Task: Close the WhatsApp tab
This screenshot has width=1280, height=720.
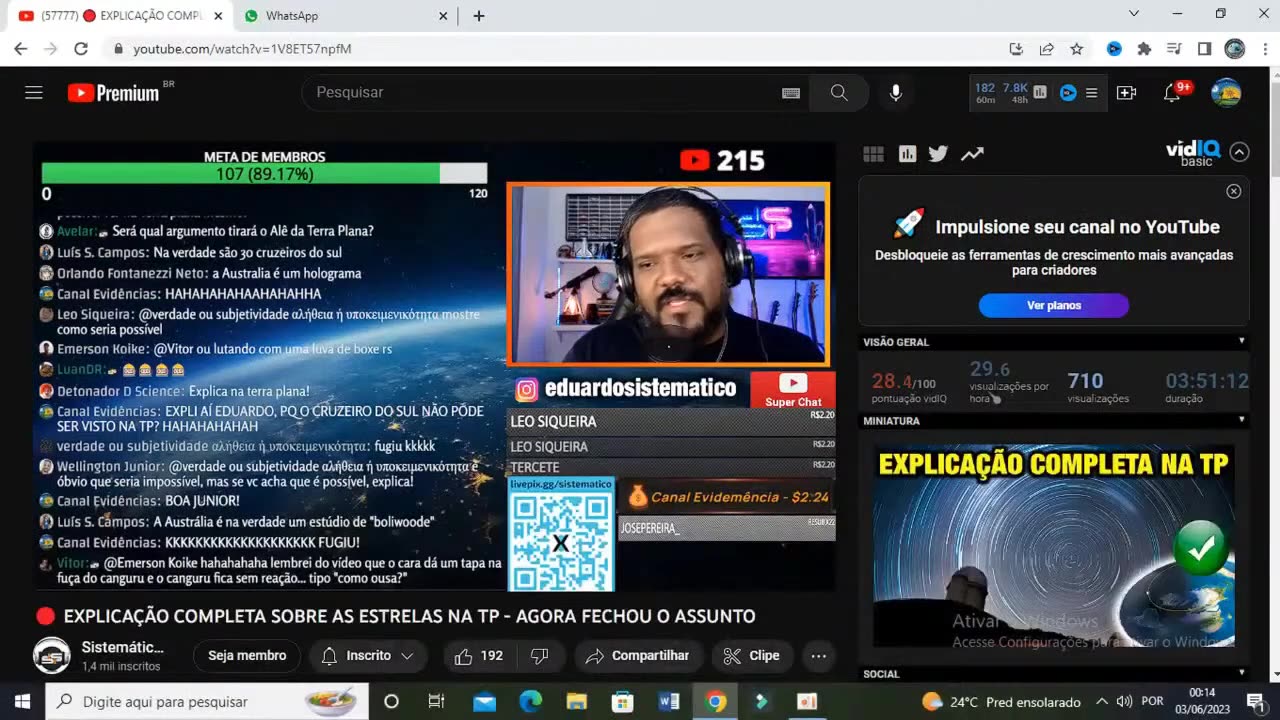Action: tap(443, 16)
